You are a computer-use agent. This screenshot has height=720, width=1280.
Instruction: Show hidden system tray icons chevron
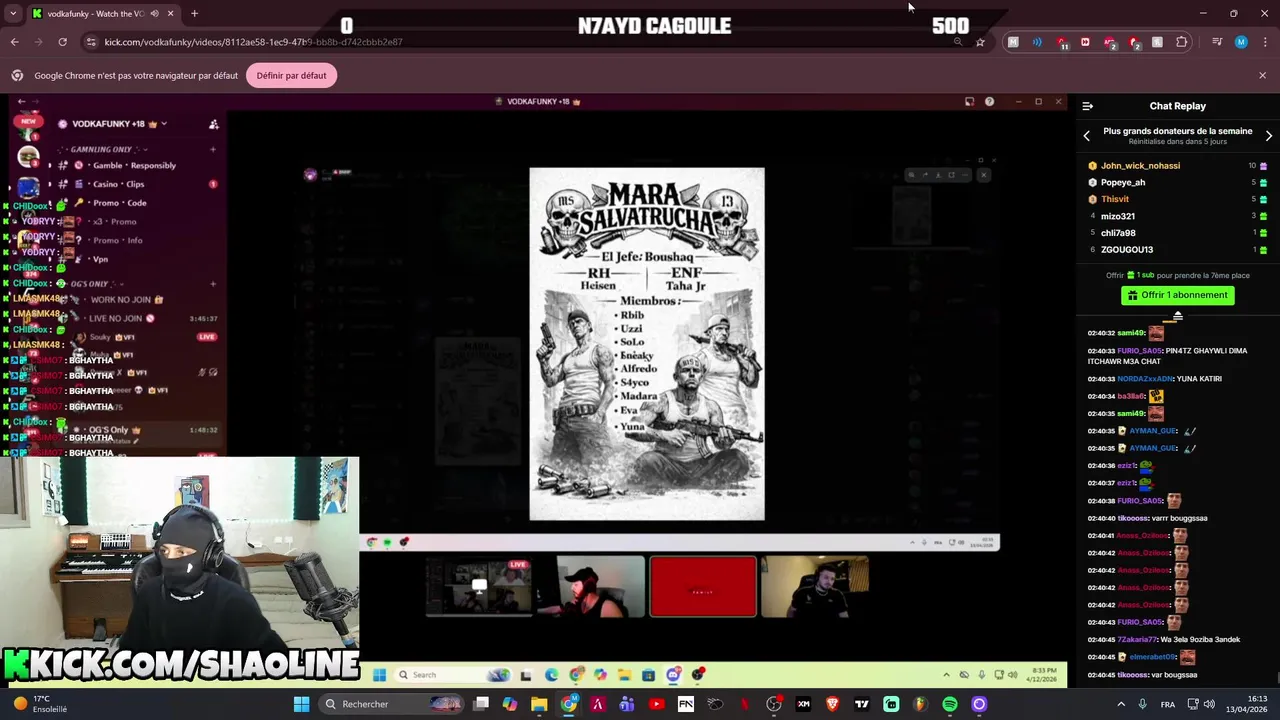(x=1120, y=704)
